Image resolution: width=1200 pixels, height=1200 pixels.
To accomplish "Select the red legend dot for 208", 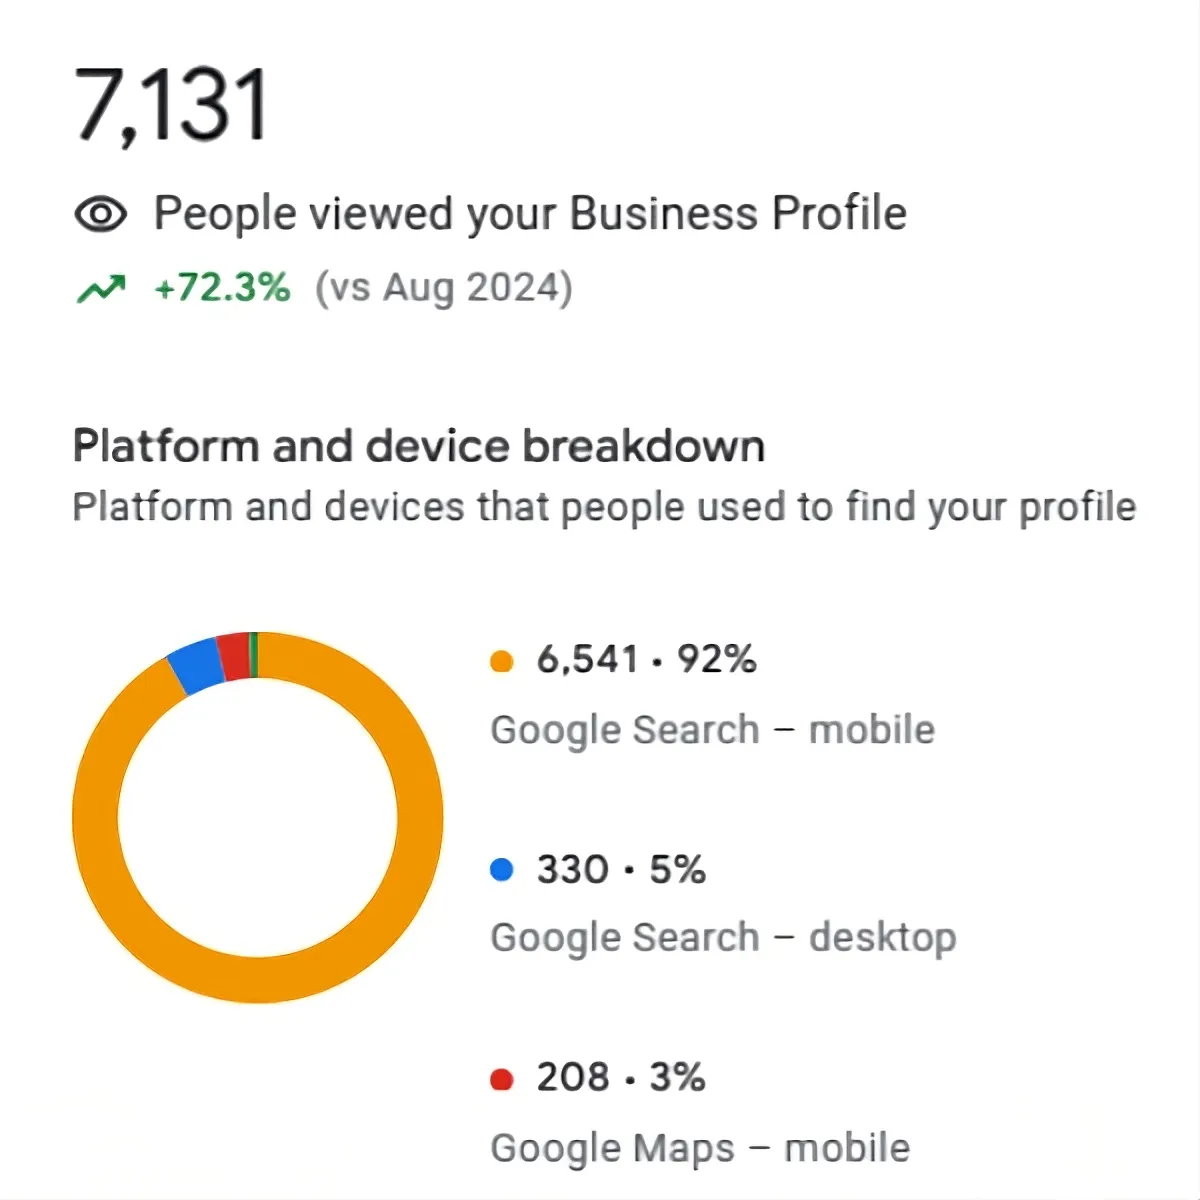I will (x=502, y=1079).
